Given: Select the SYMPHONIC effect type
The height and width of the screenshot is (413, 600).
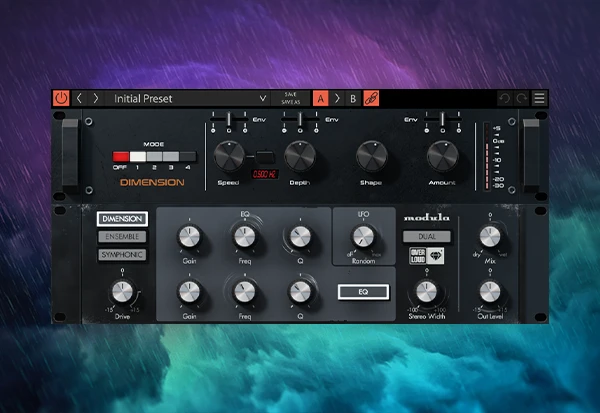Looking at the screenshot, I should coord(122,255).
